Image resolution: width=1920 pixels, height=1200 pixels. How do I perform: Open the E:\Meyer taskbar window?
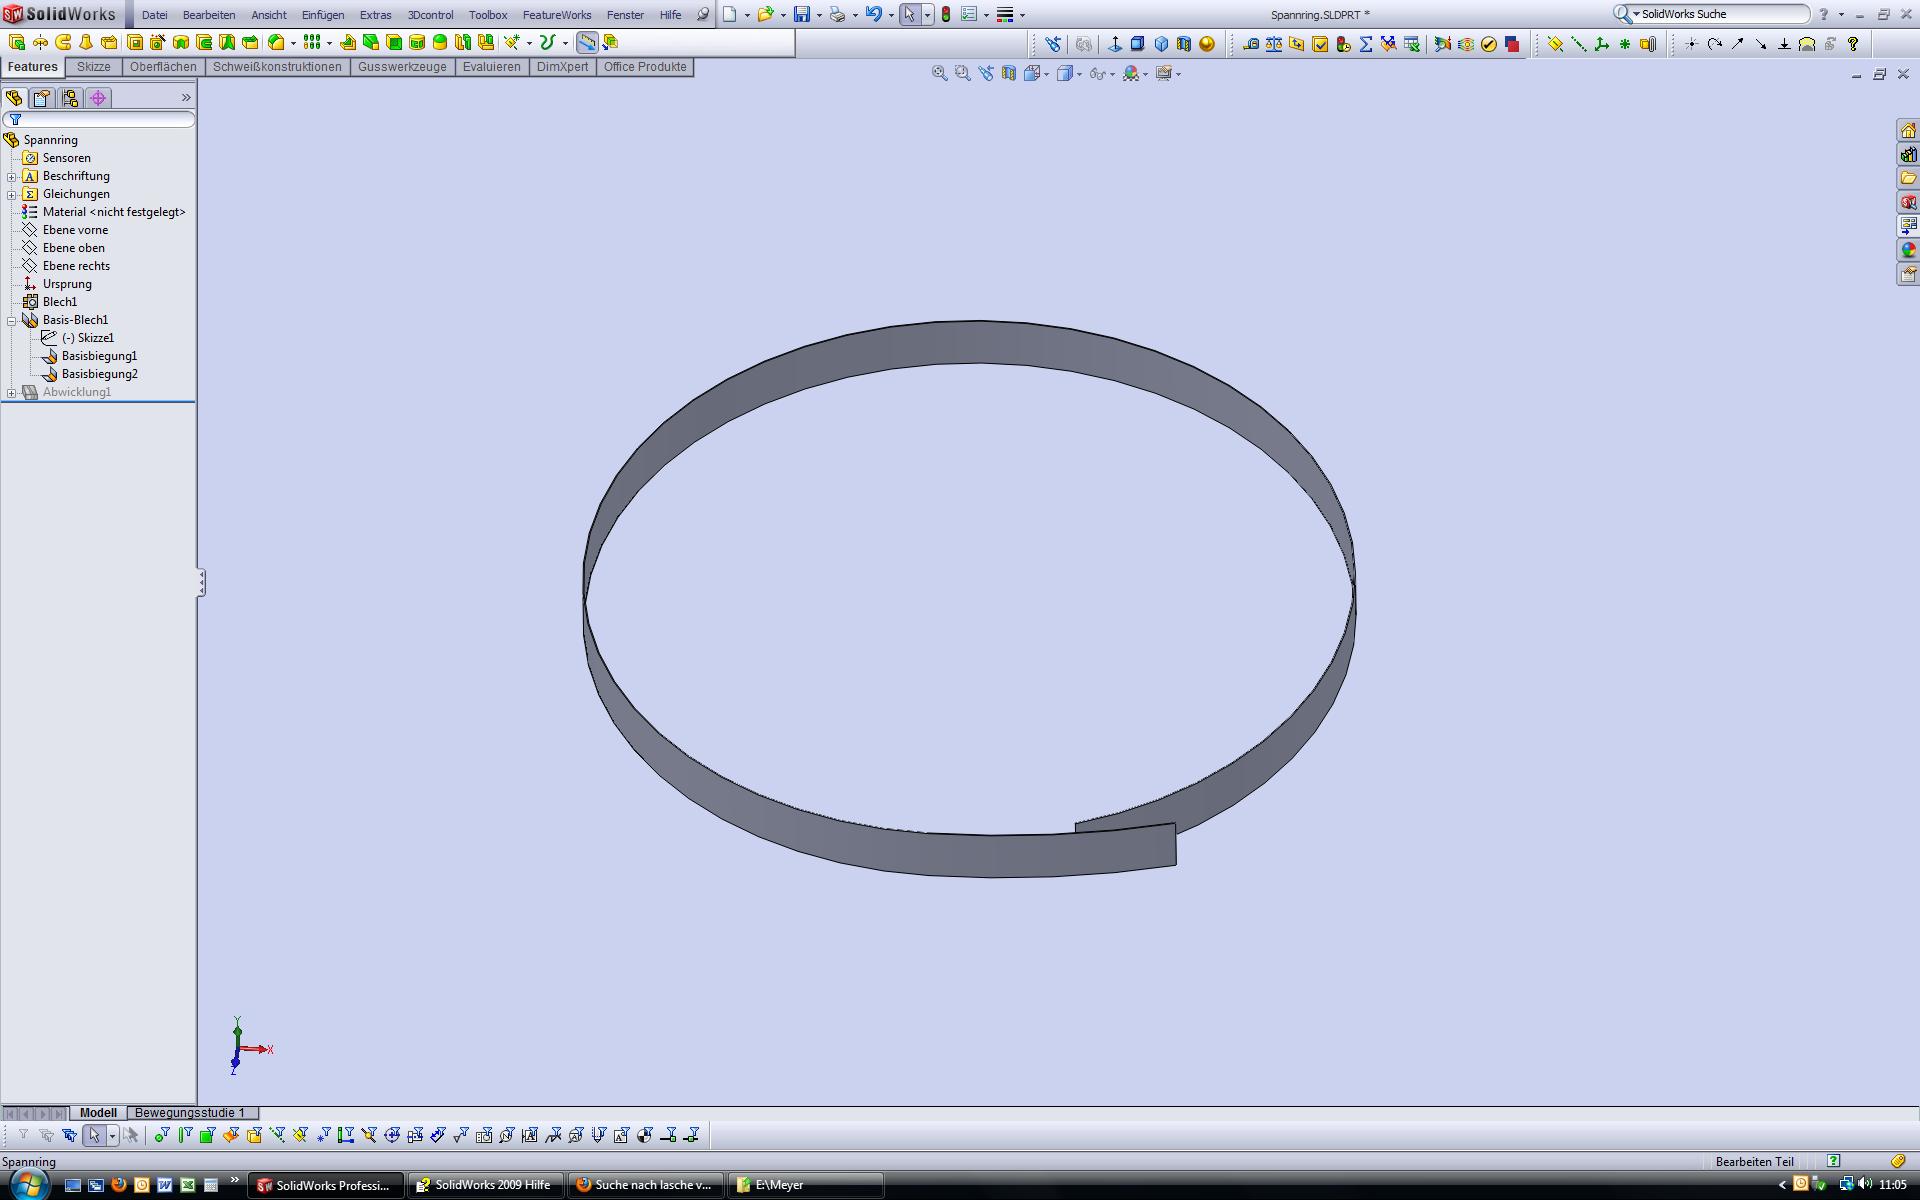tap(806, 1185)
